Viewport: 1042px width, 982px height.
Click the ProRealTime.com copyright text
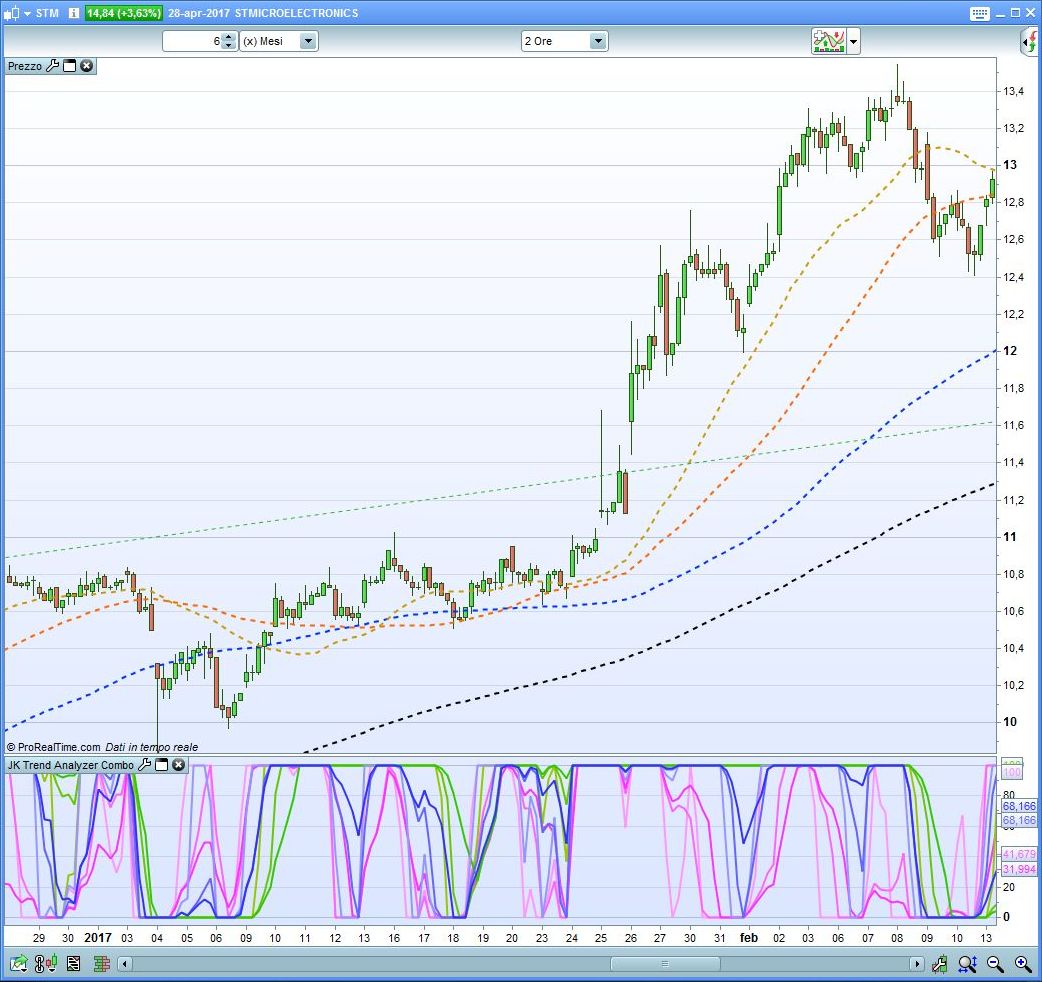(x=53, y=747)
